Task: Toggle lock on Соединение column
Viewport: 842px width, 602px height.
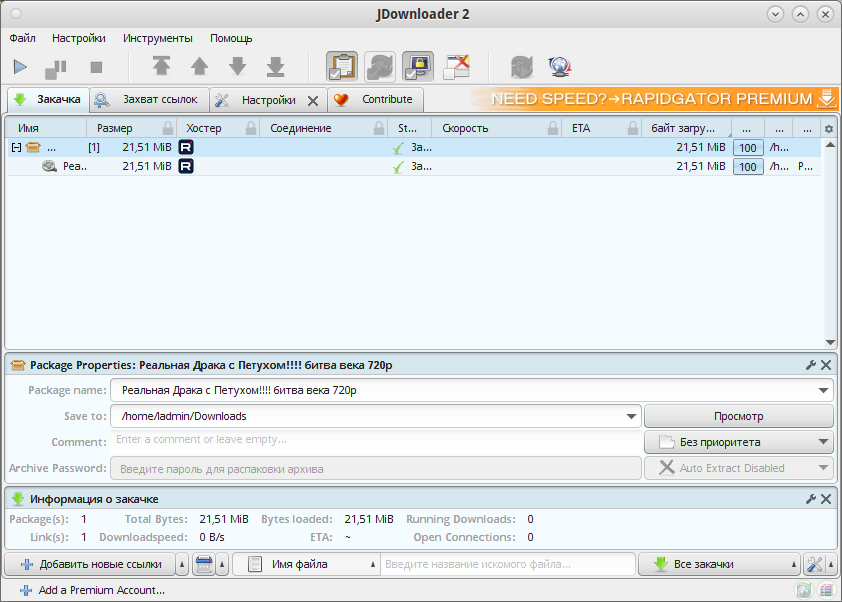Action: (x=379, y=128)
